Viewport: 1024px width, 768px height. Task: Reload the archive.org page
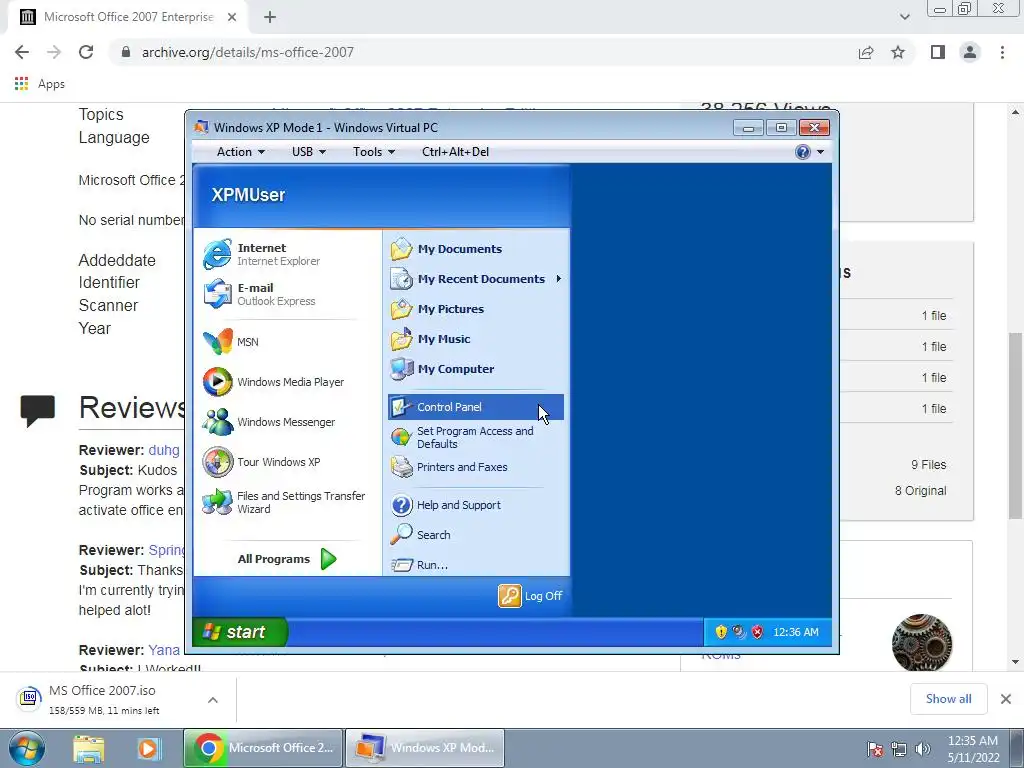click(x=86, y=52)
